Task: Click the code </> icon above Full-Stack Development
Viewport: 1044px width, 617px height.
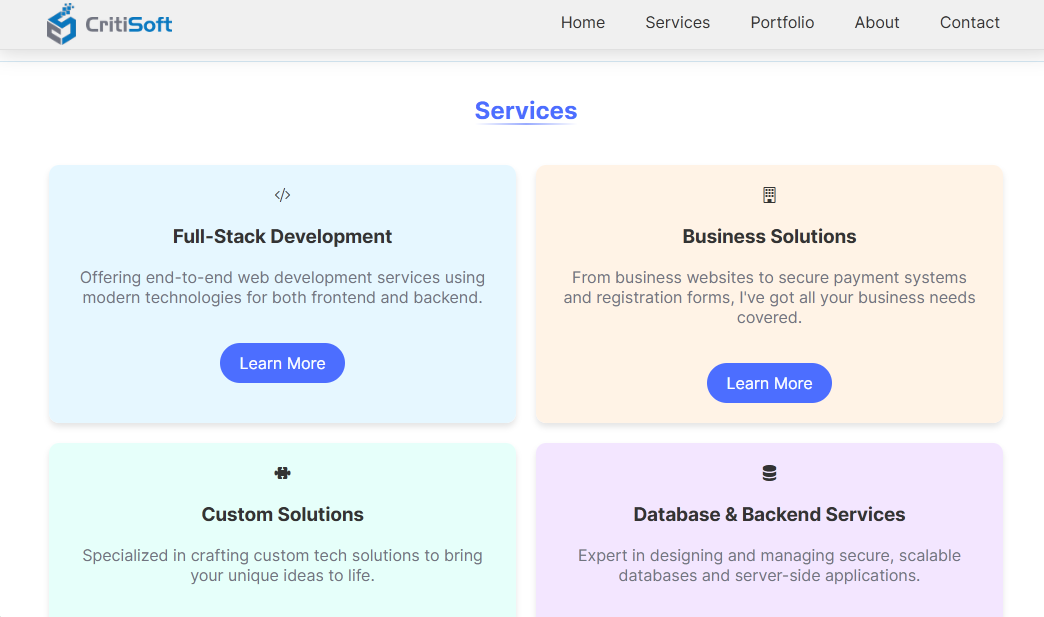Action: (282, 195)
